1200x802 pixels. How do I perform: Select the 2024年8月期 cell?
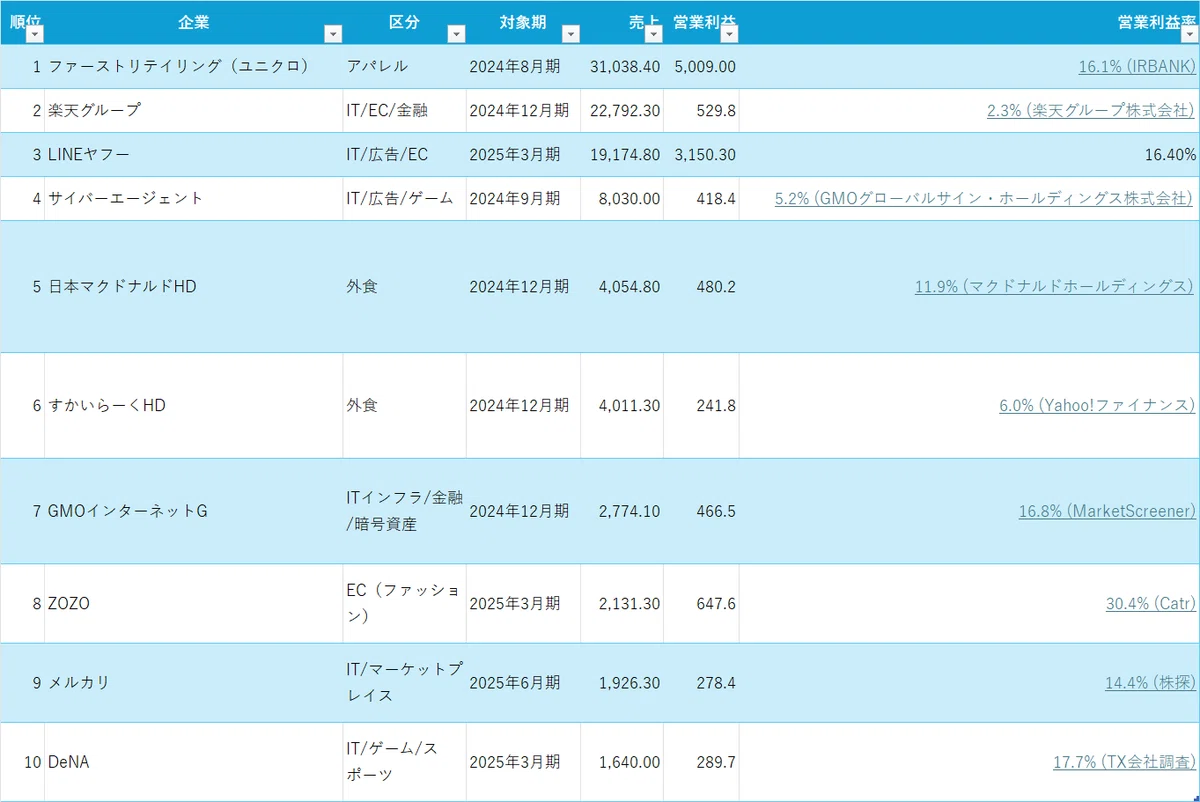pyautogui.click(x=523, y=67)
